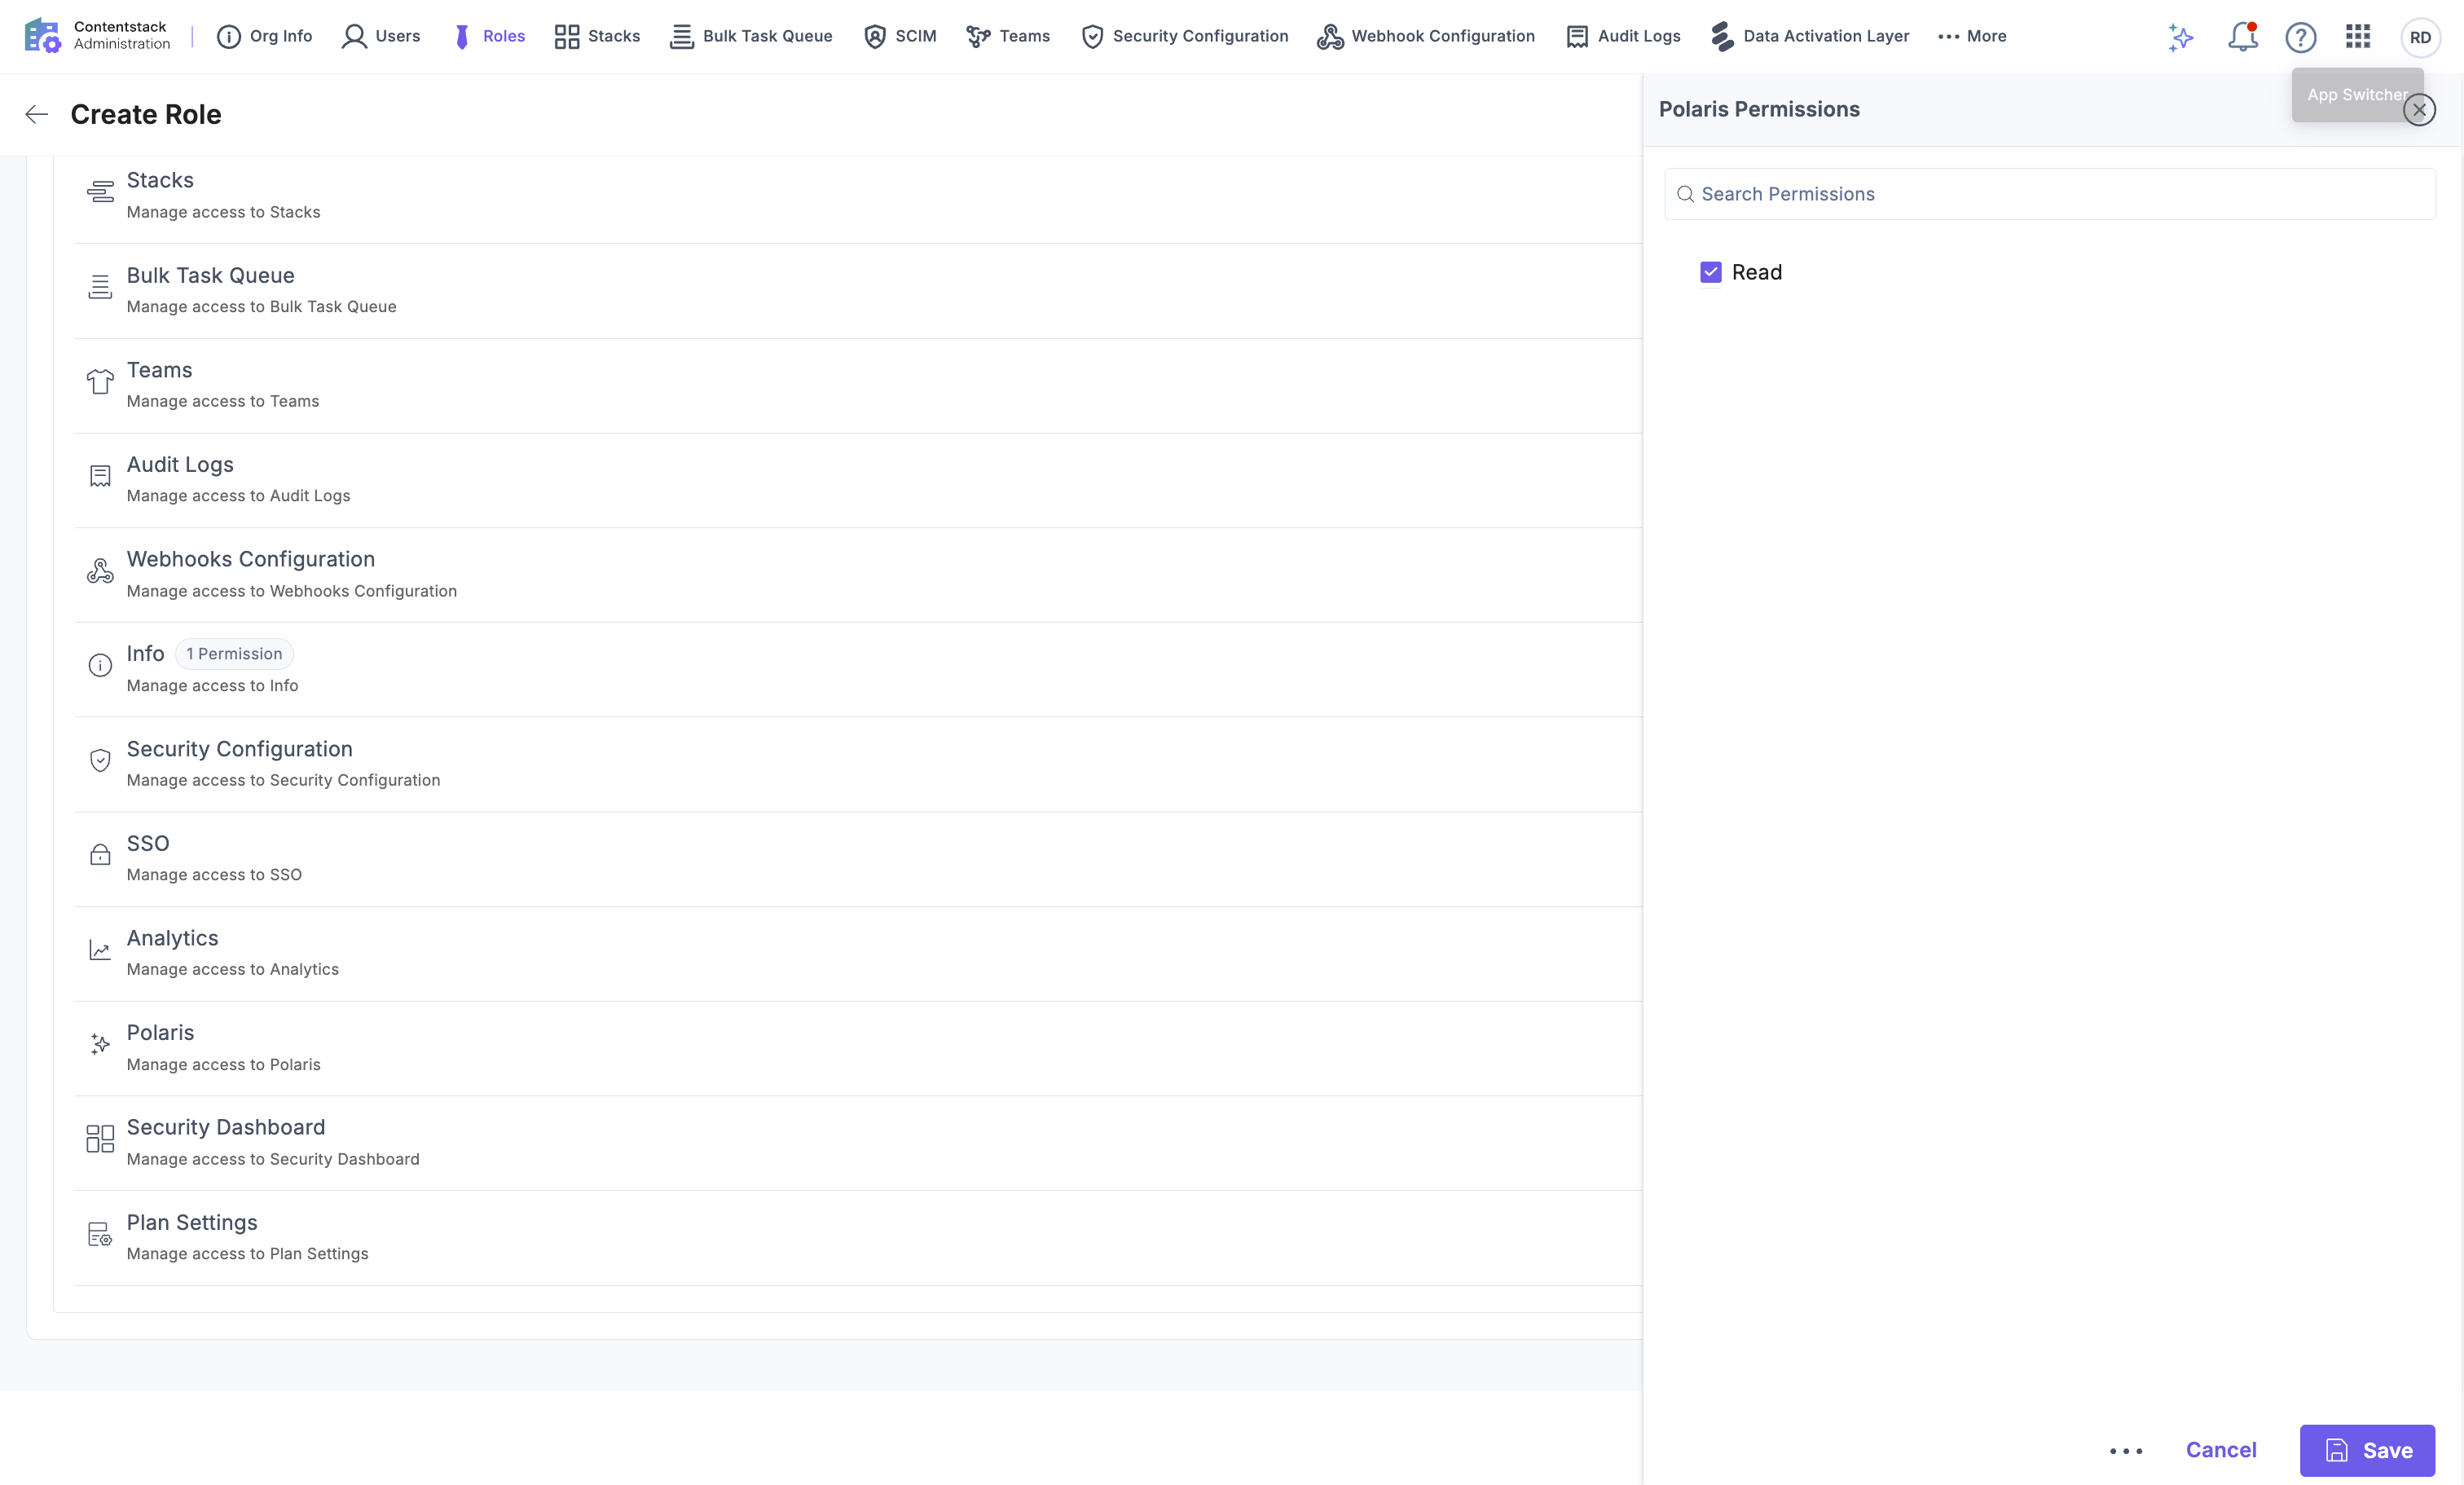2464x1485 pixels.
Task: Save the Polaris permissions
Action: tap(2367, 1450)
